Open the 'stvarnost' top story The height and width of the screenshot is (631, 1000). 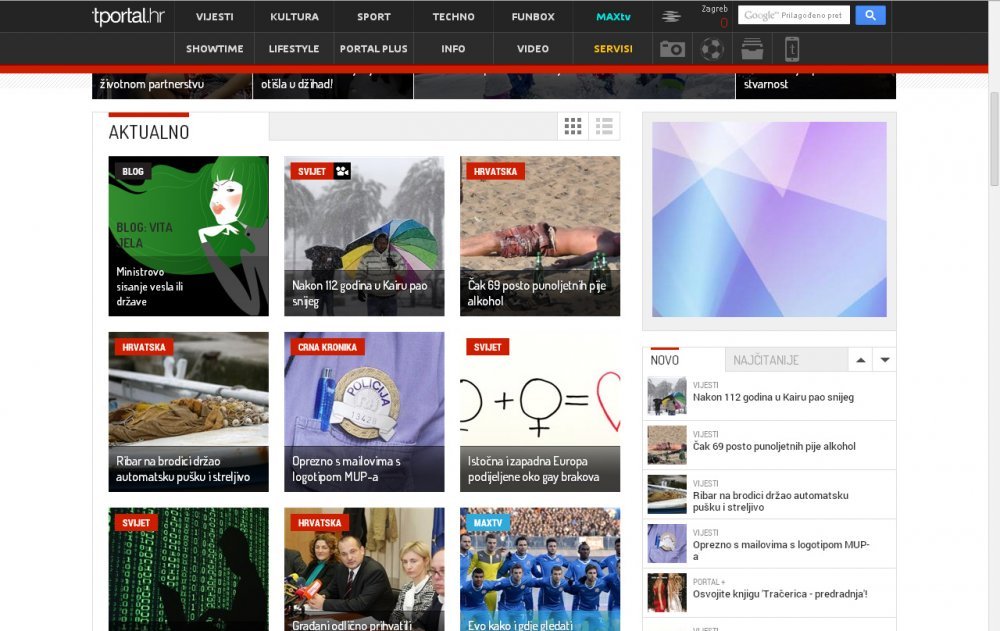click(x=816, y=85)
